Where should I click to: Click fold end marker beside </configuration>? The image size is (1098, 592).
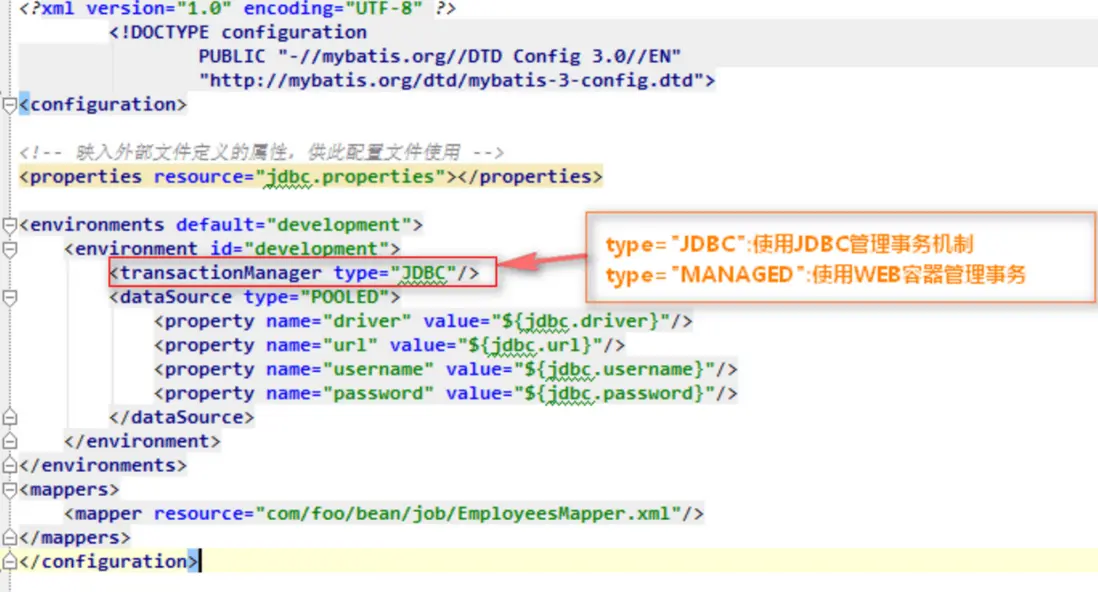(10, 562)
